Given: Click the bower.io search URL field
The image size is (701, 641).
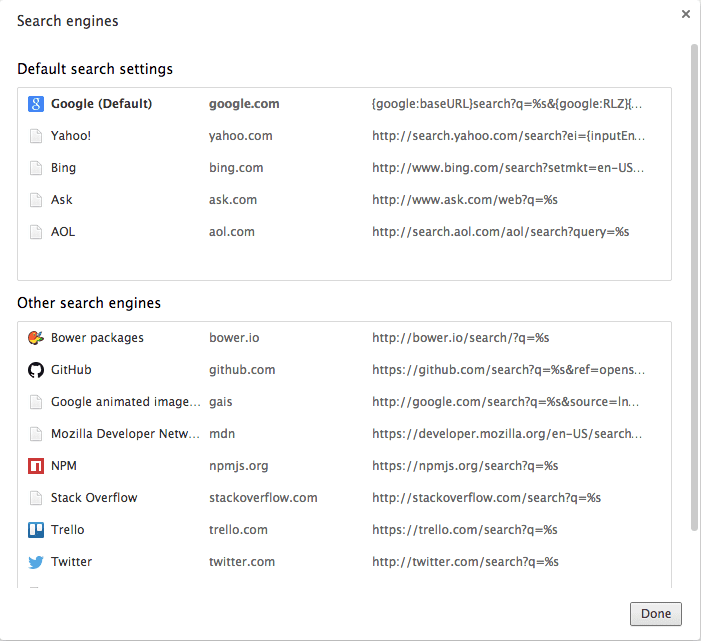Looking at the screenshot, I should (x=460, y=337).
